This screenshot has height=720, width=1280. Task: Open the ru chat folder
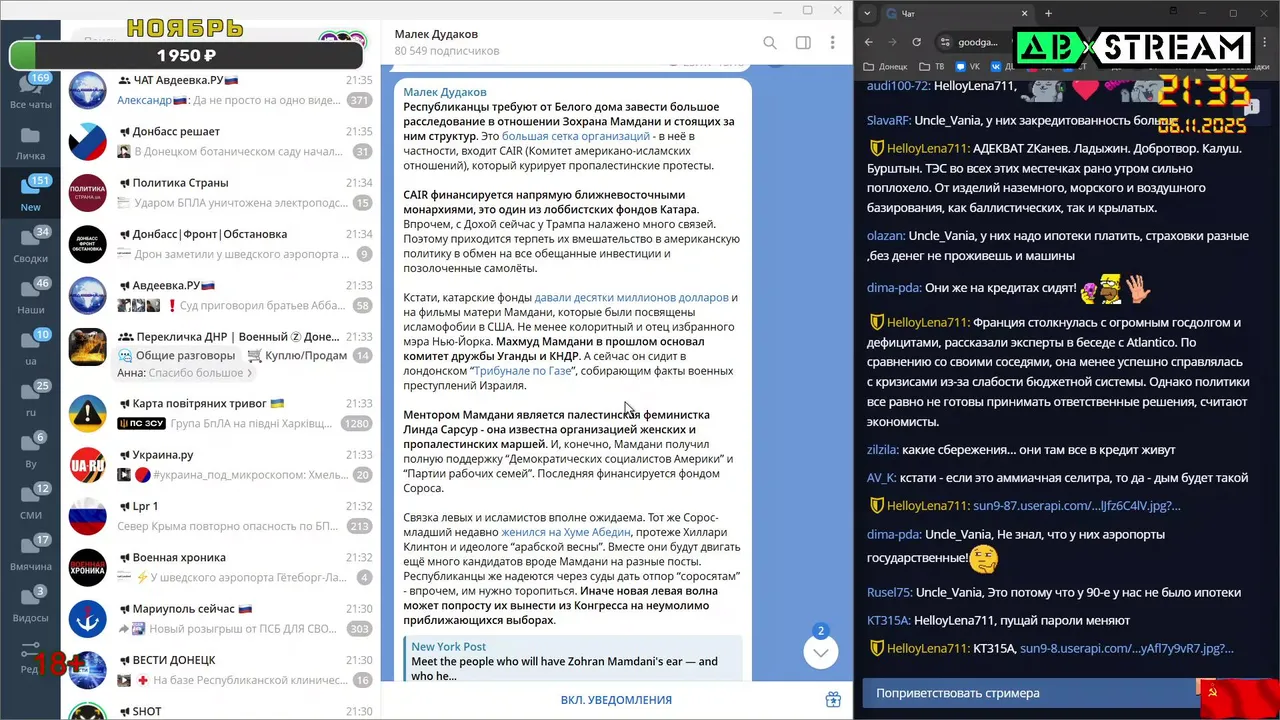pos(30,399)
